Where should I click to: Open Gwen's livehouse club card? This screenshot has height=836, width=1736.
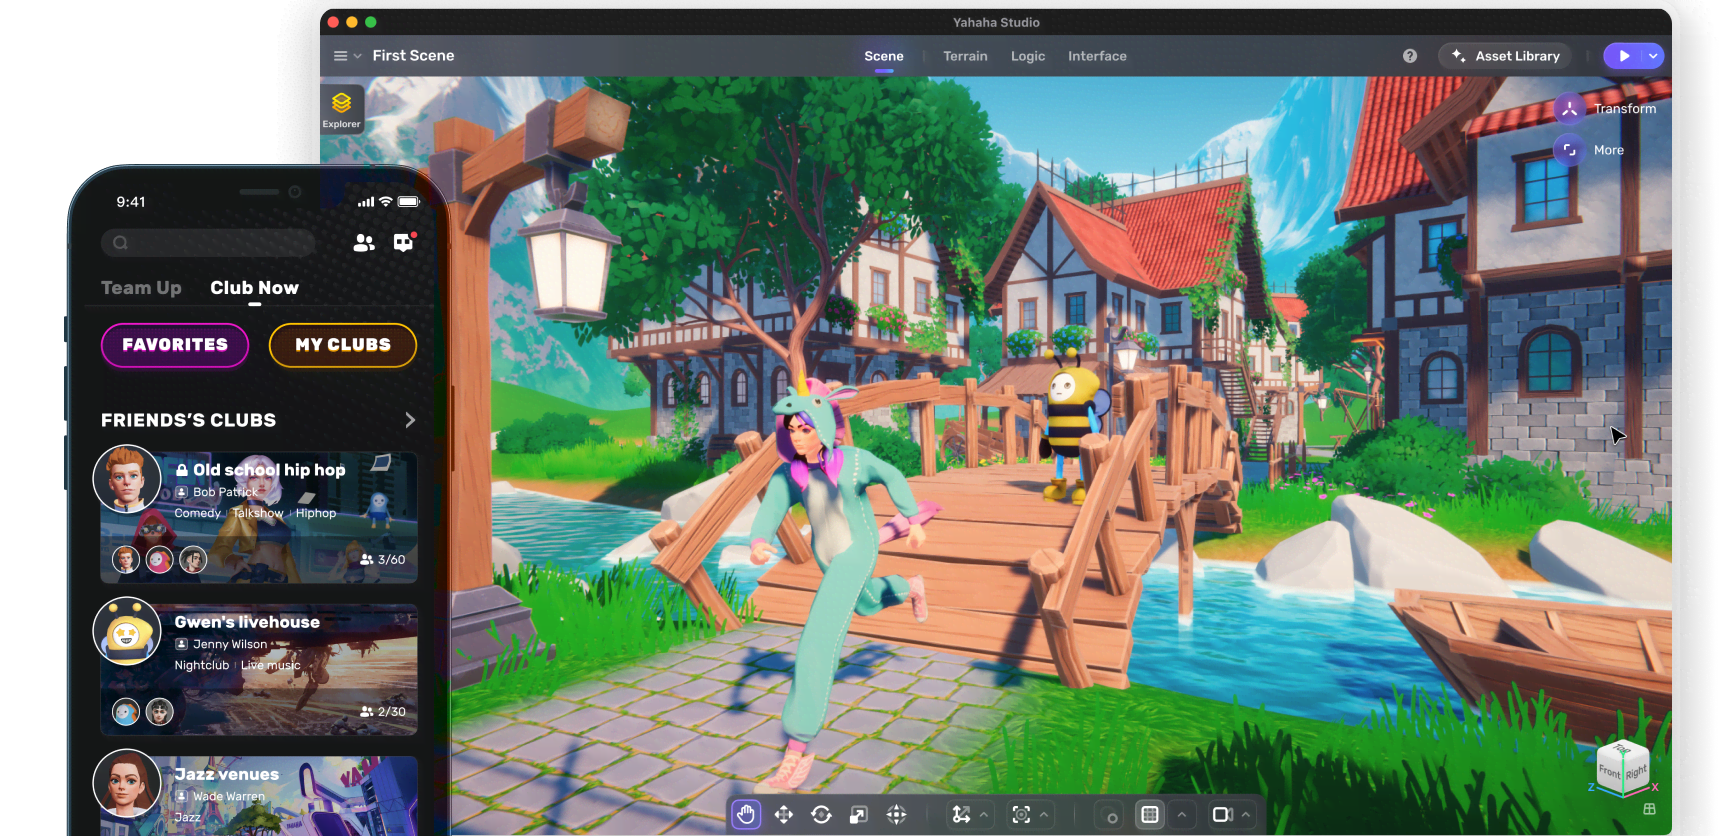click(259, 670)
